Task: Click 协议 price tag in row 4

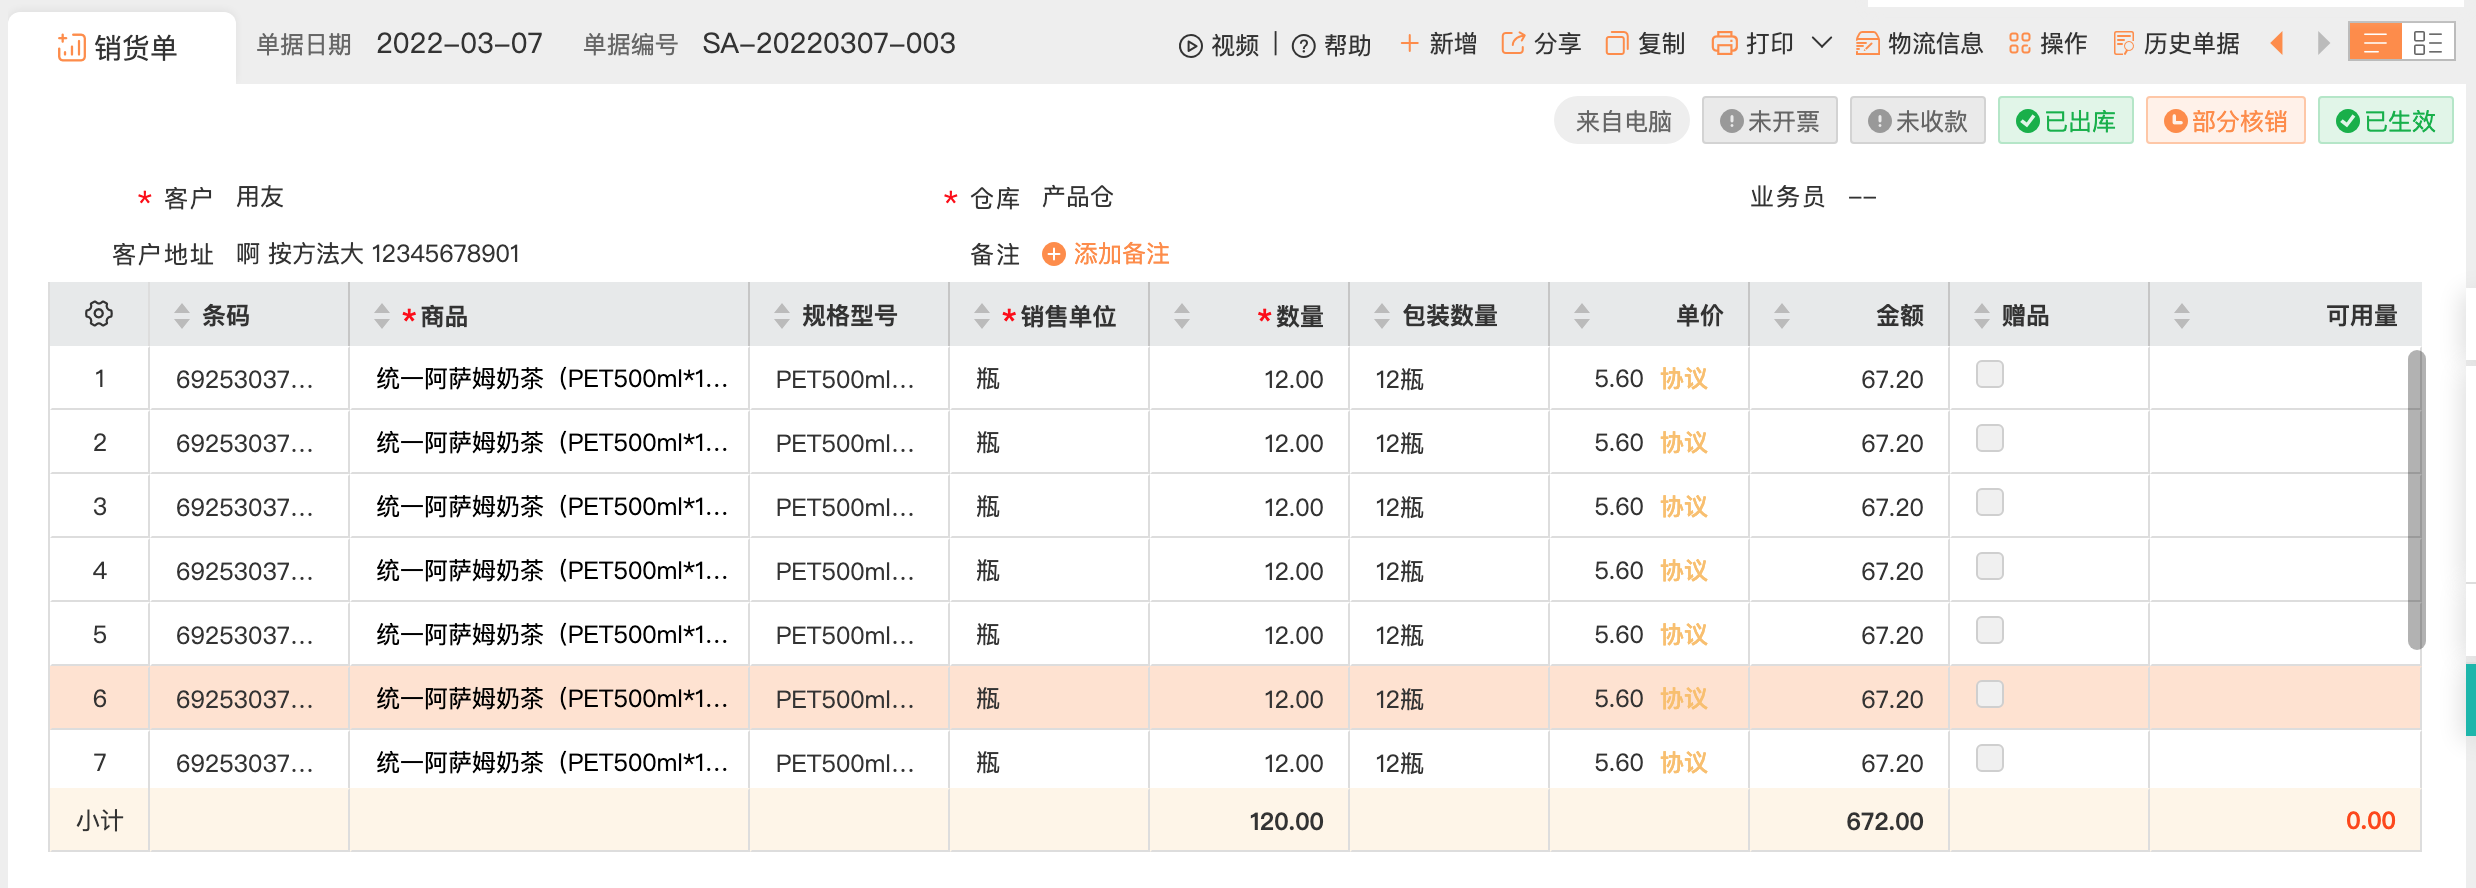Action: point(1684,571)
